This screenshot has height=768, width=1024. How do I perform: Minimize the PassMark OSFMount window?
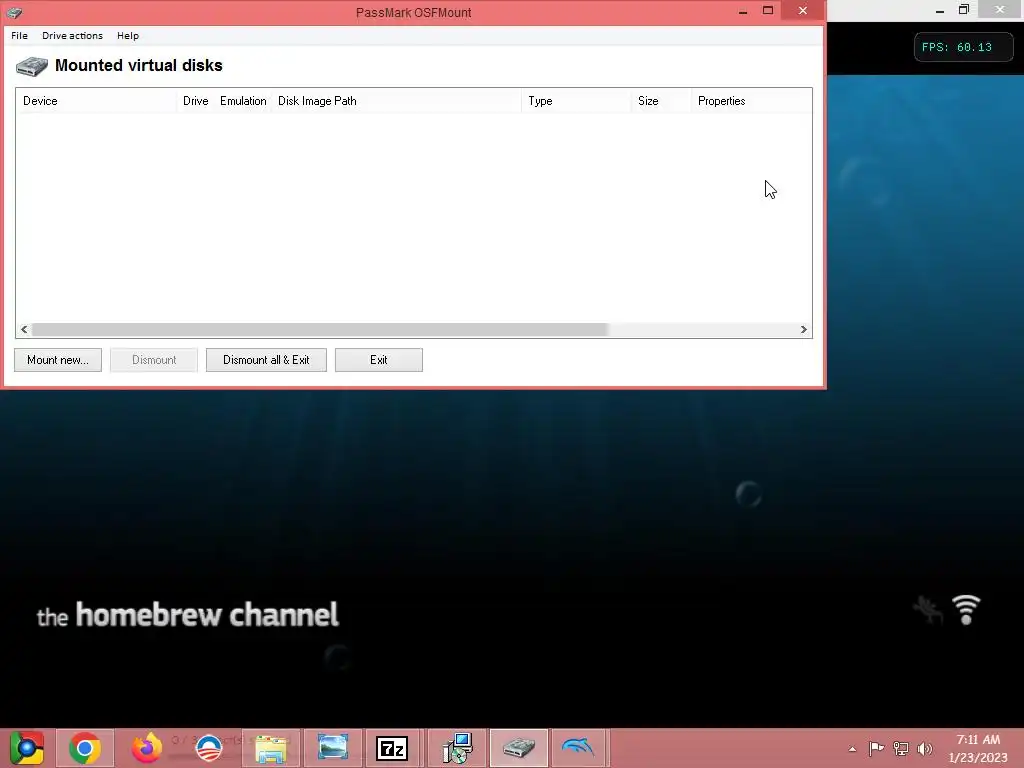[743, 10]
